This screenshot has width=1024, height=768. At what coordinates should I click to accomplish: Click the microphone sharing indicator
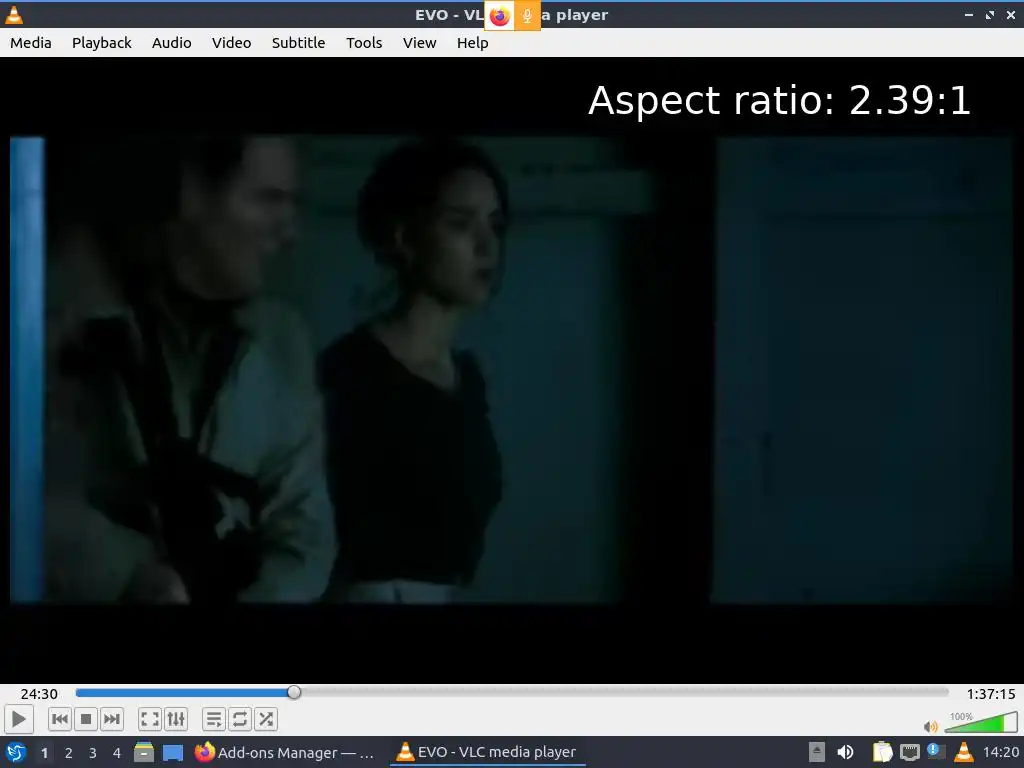point(527,16)
